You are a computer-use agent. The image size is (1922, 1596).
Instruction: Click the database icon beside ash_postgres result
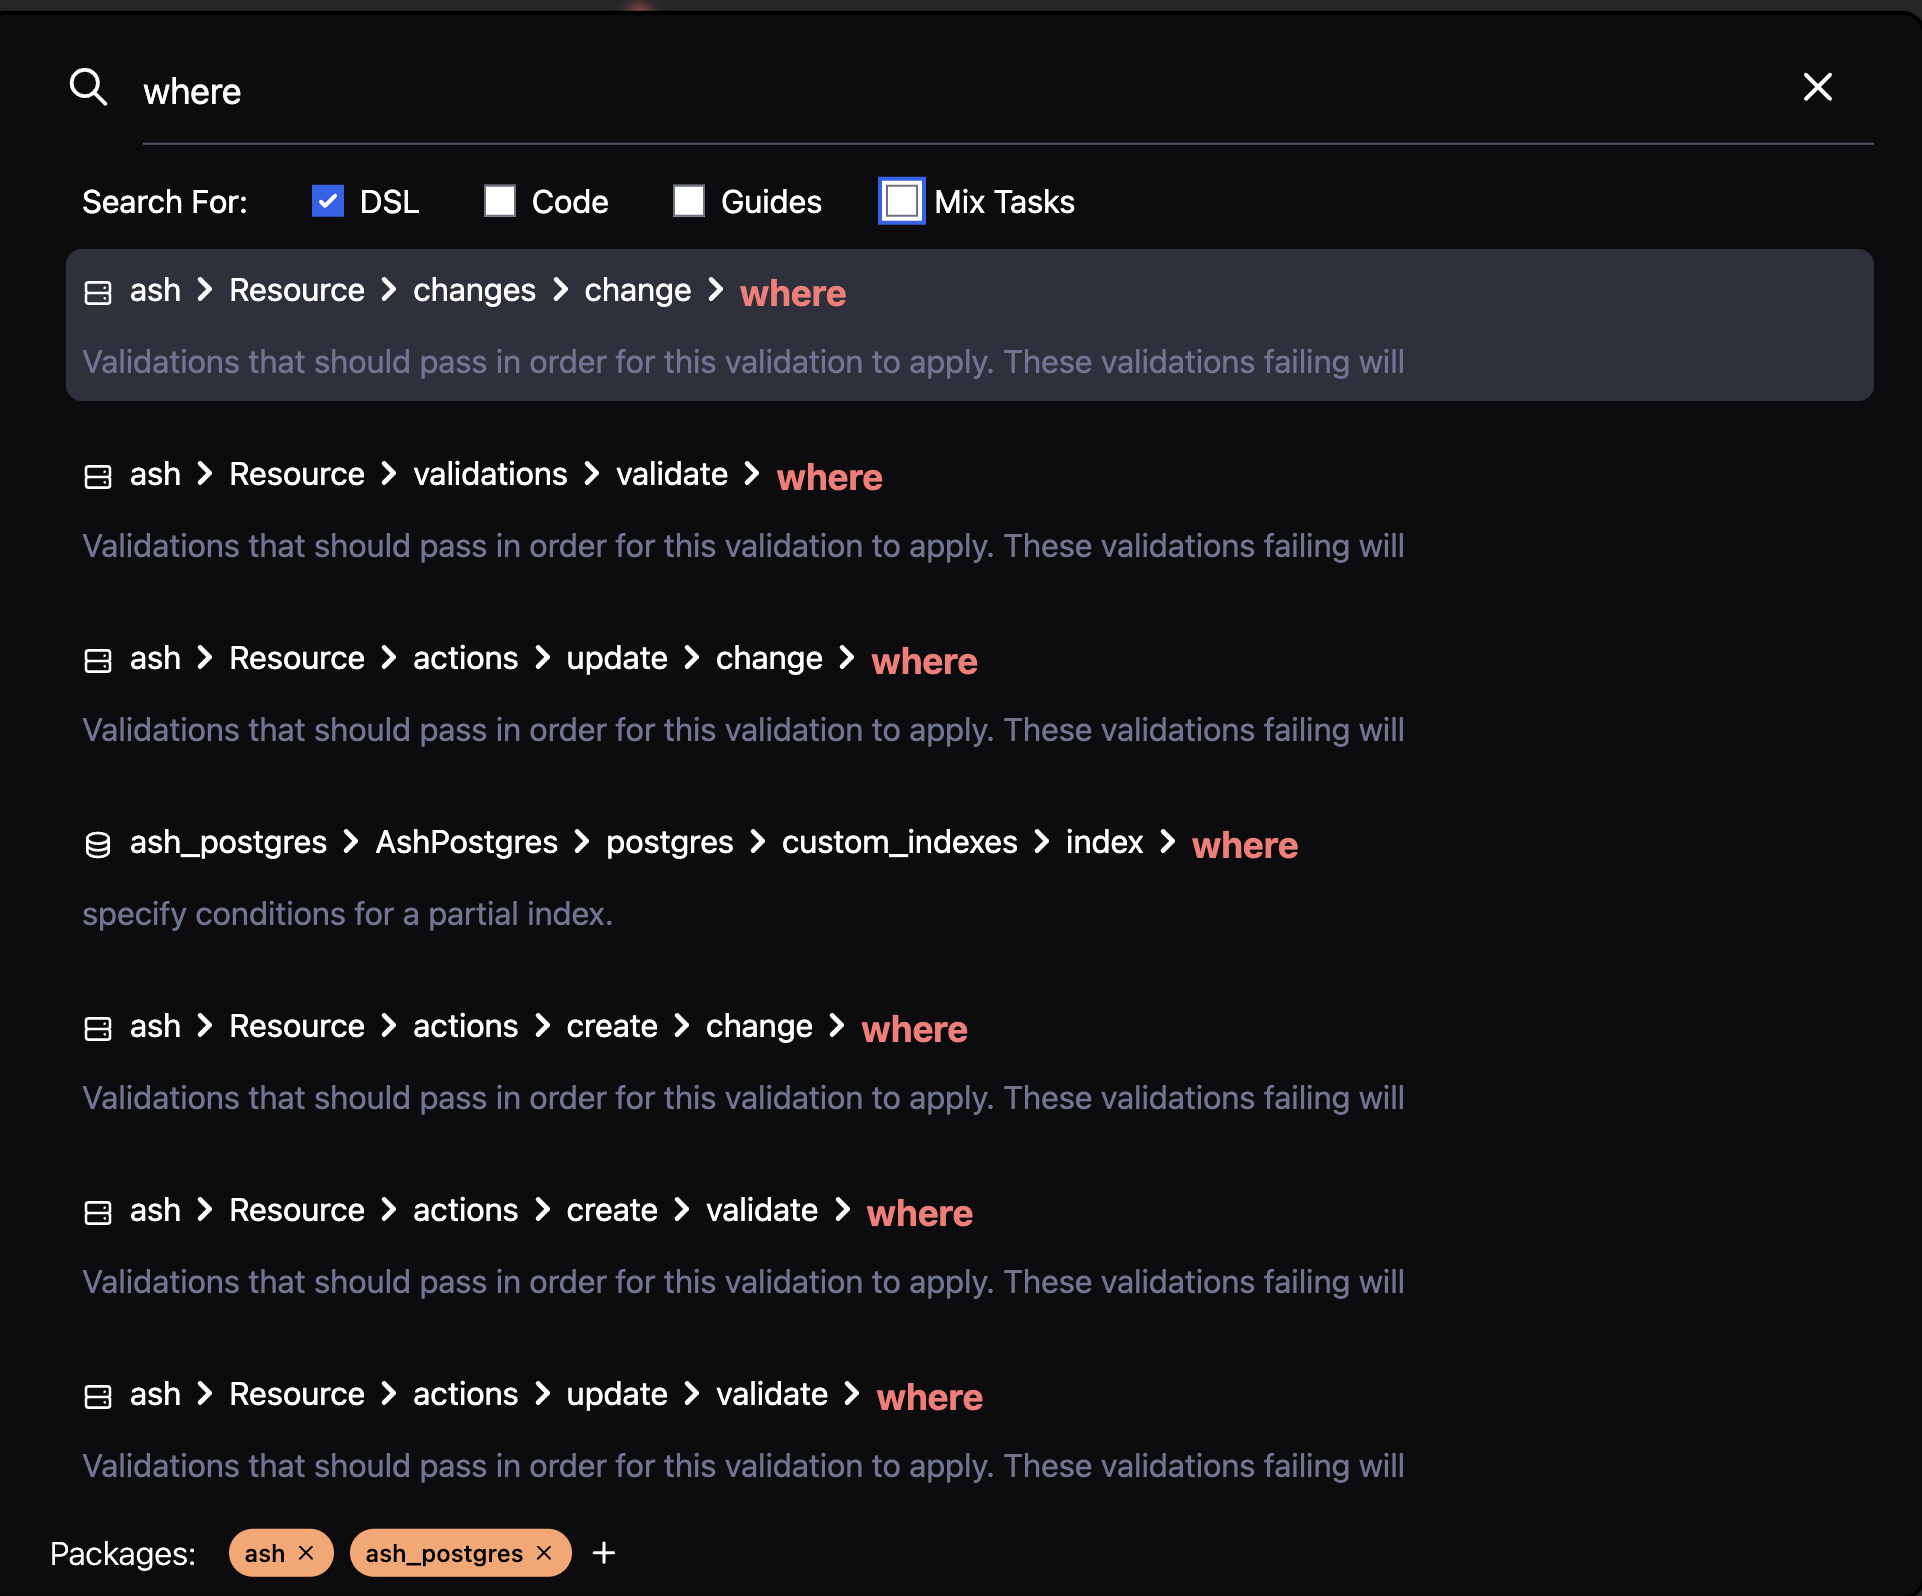pyautogui.click(x=98, y=845)
